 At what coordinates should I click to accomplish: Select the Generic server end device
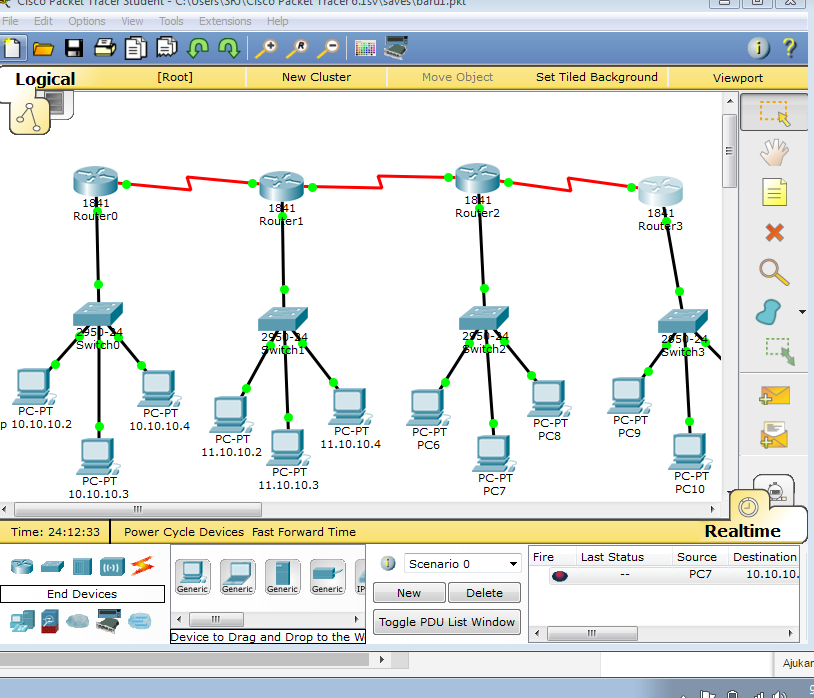pos(282,576)
